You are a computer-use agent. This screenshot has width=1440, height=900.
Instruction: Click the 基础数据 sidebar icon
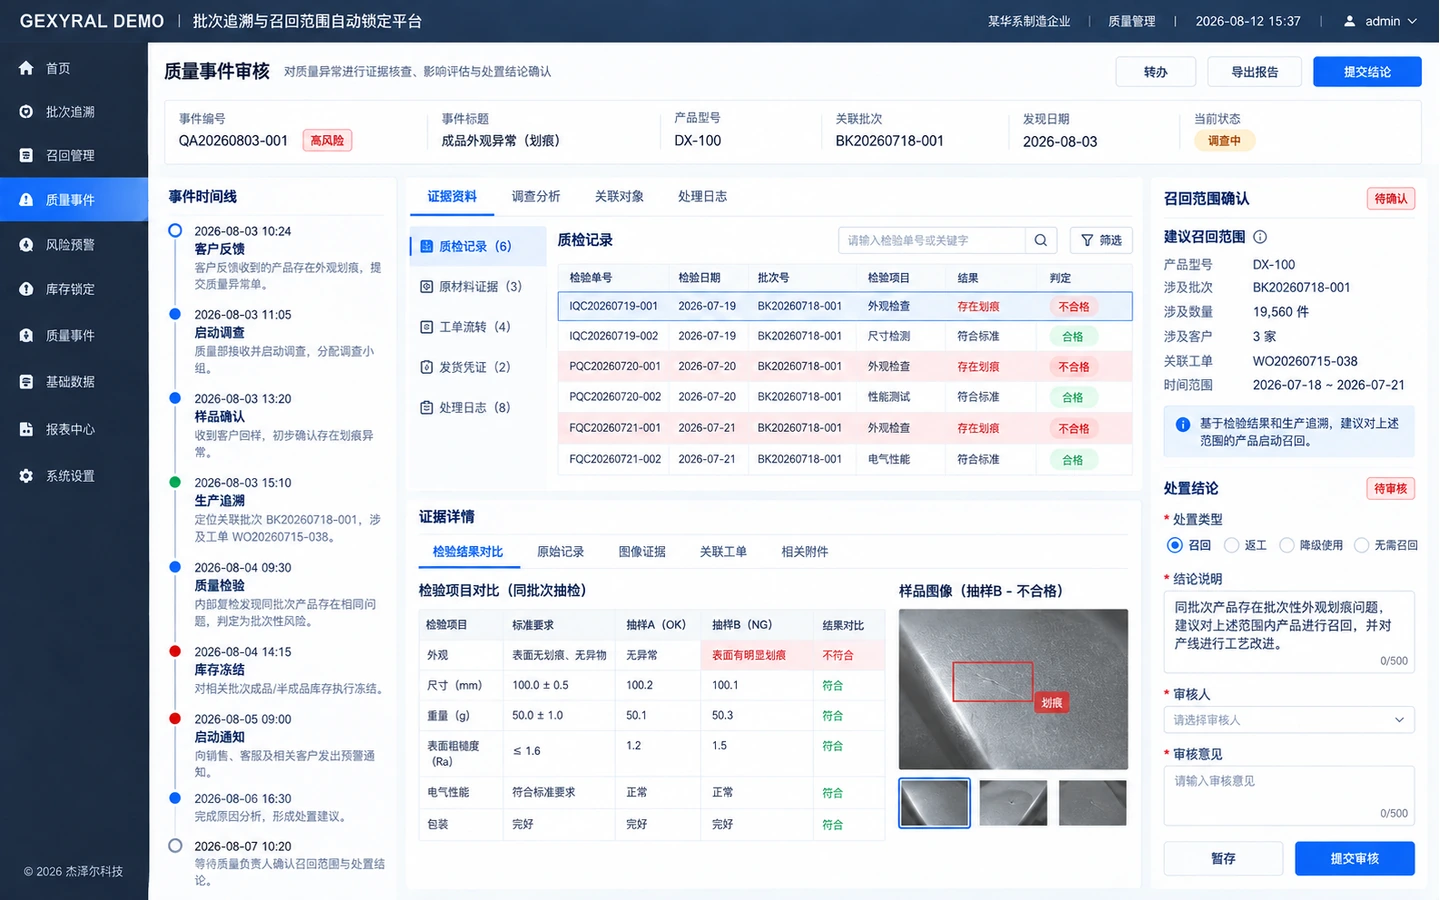26,381
